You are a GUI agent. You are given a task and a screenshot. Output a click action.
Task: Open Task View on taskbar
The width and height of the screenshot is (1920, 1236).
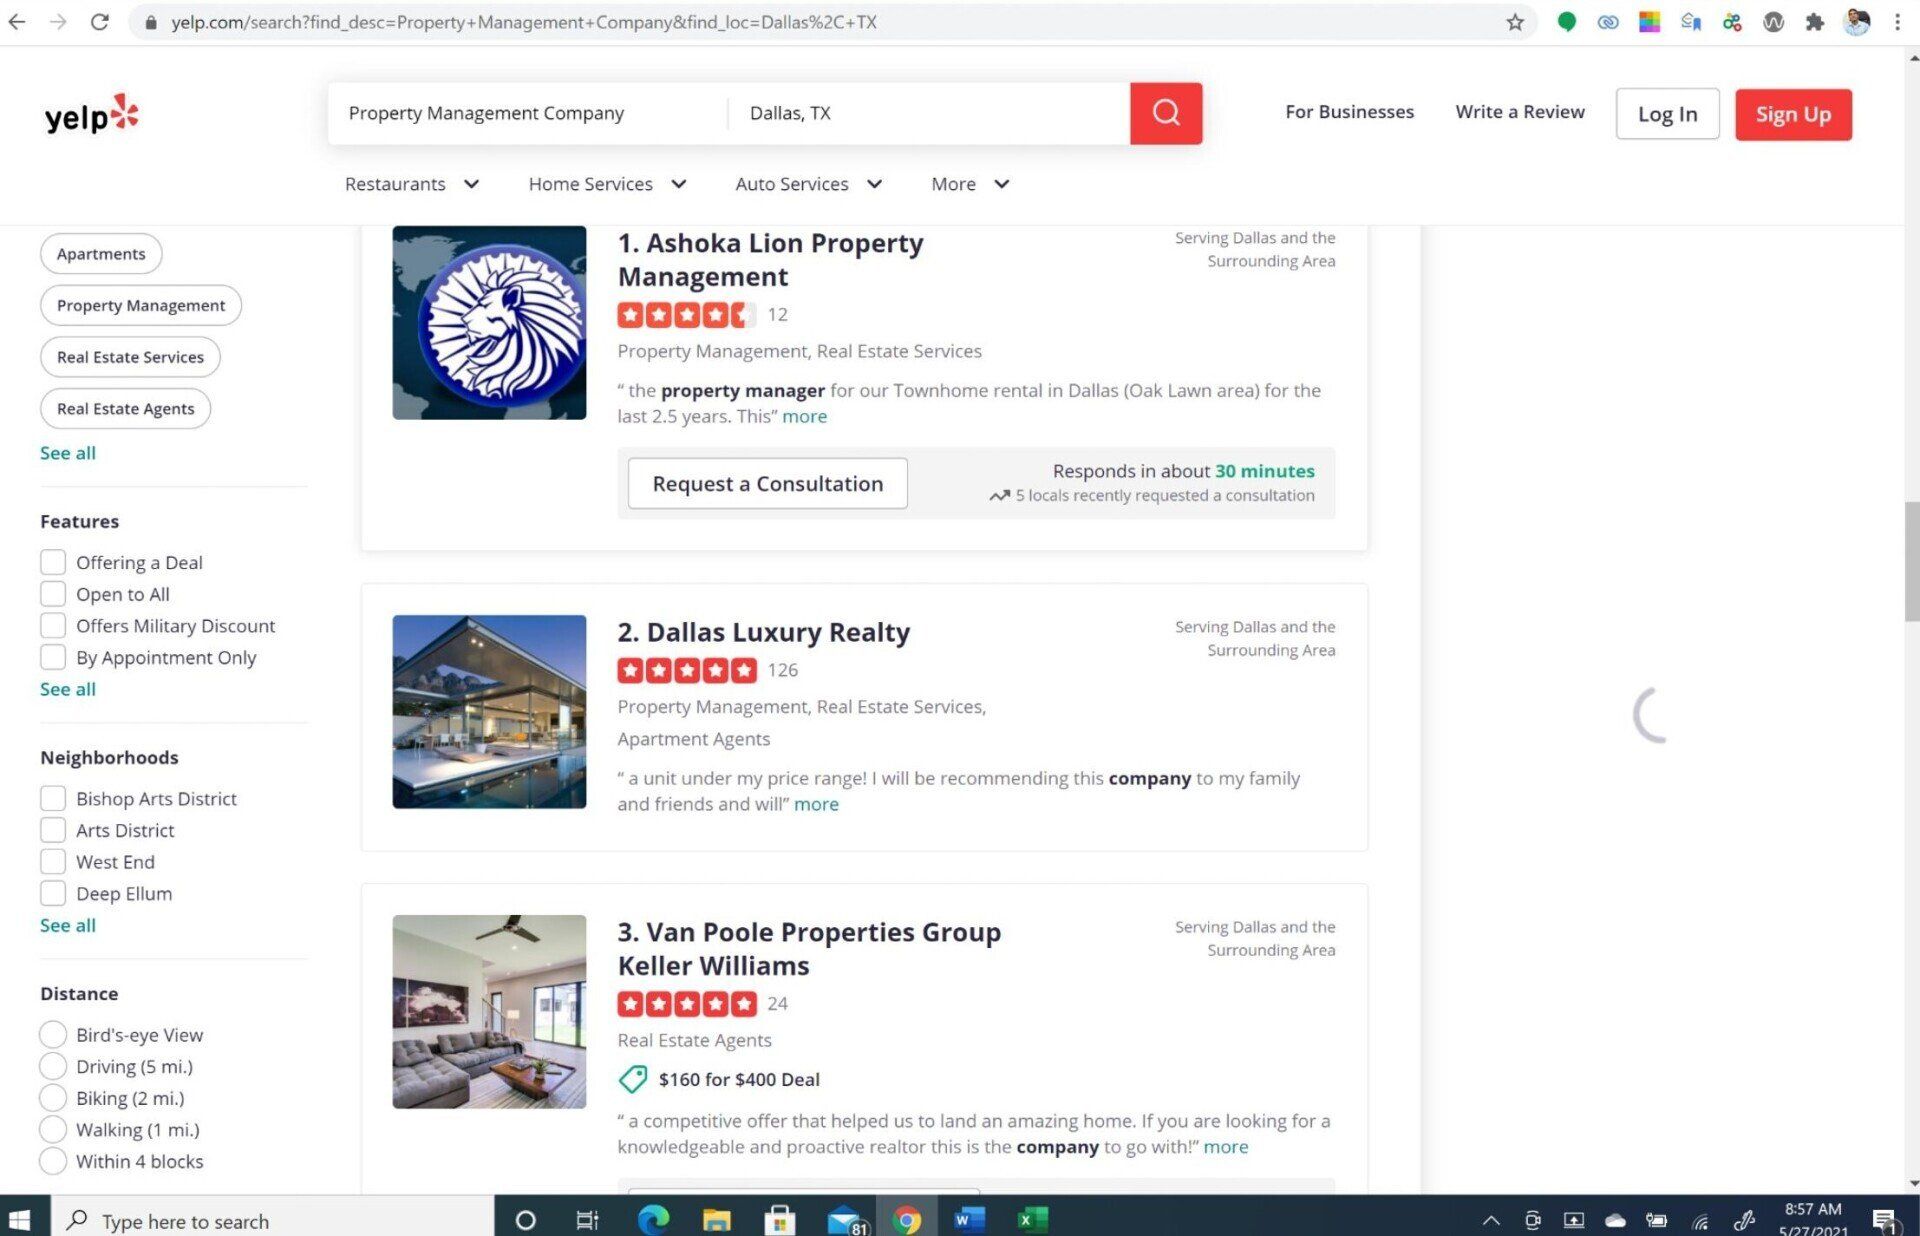[x=587, y=1220]
